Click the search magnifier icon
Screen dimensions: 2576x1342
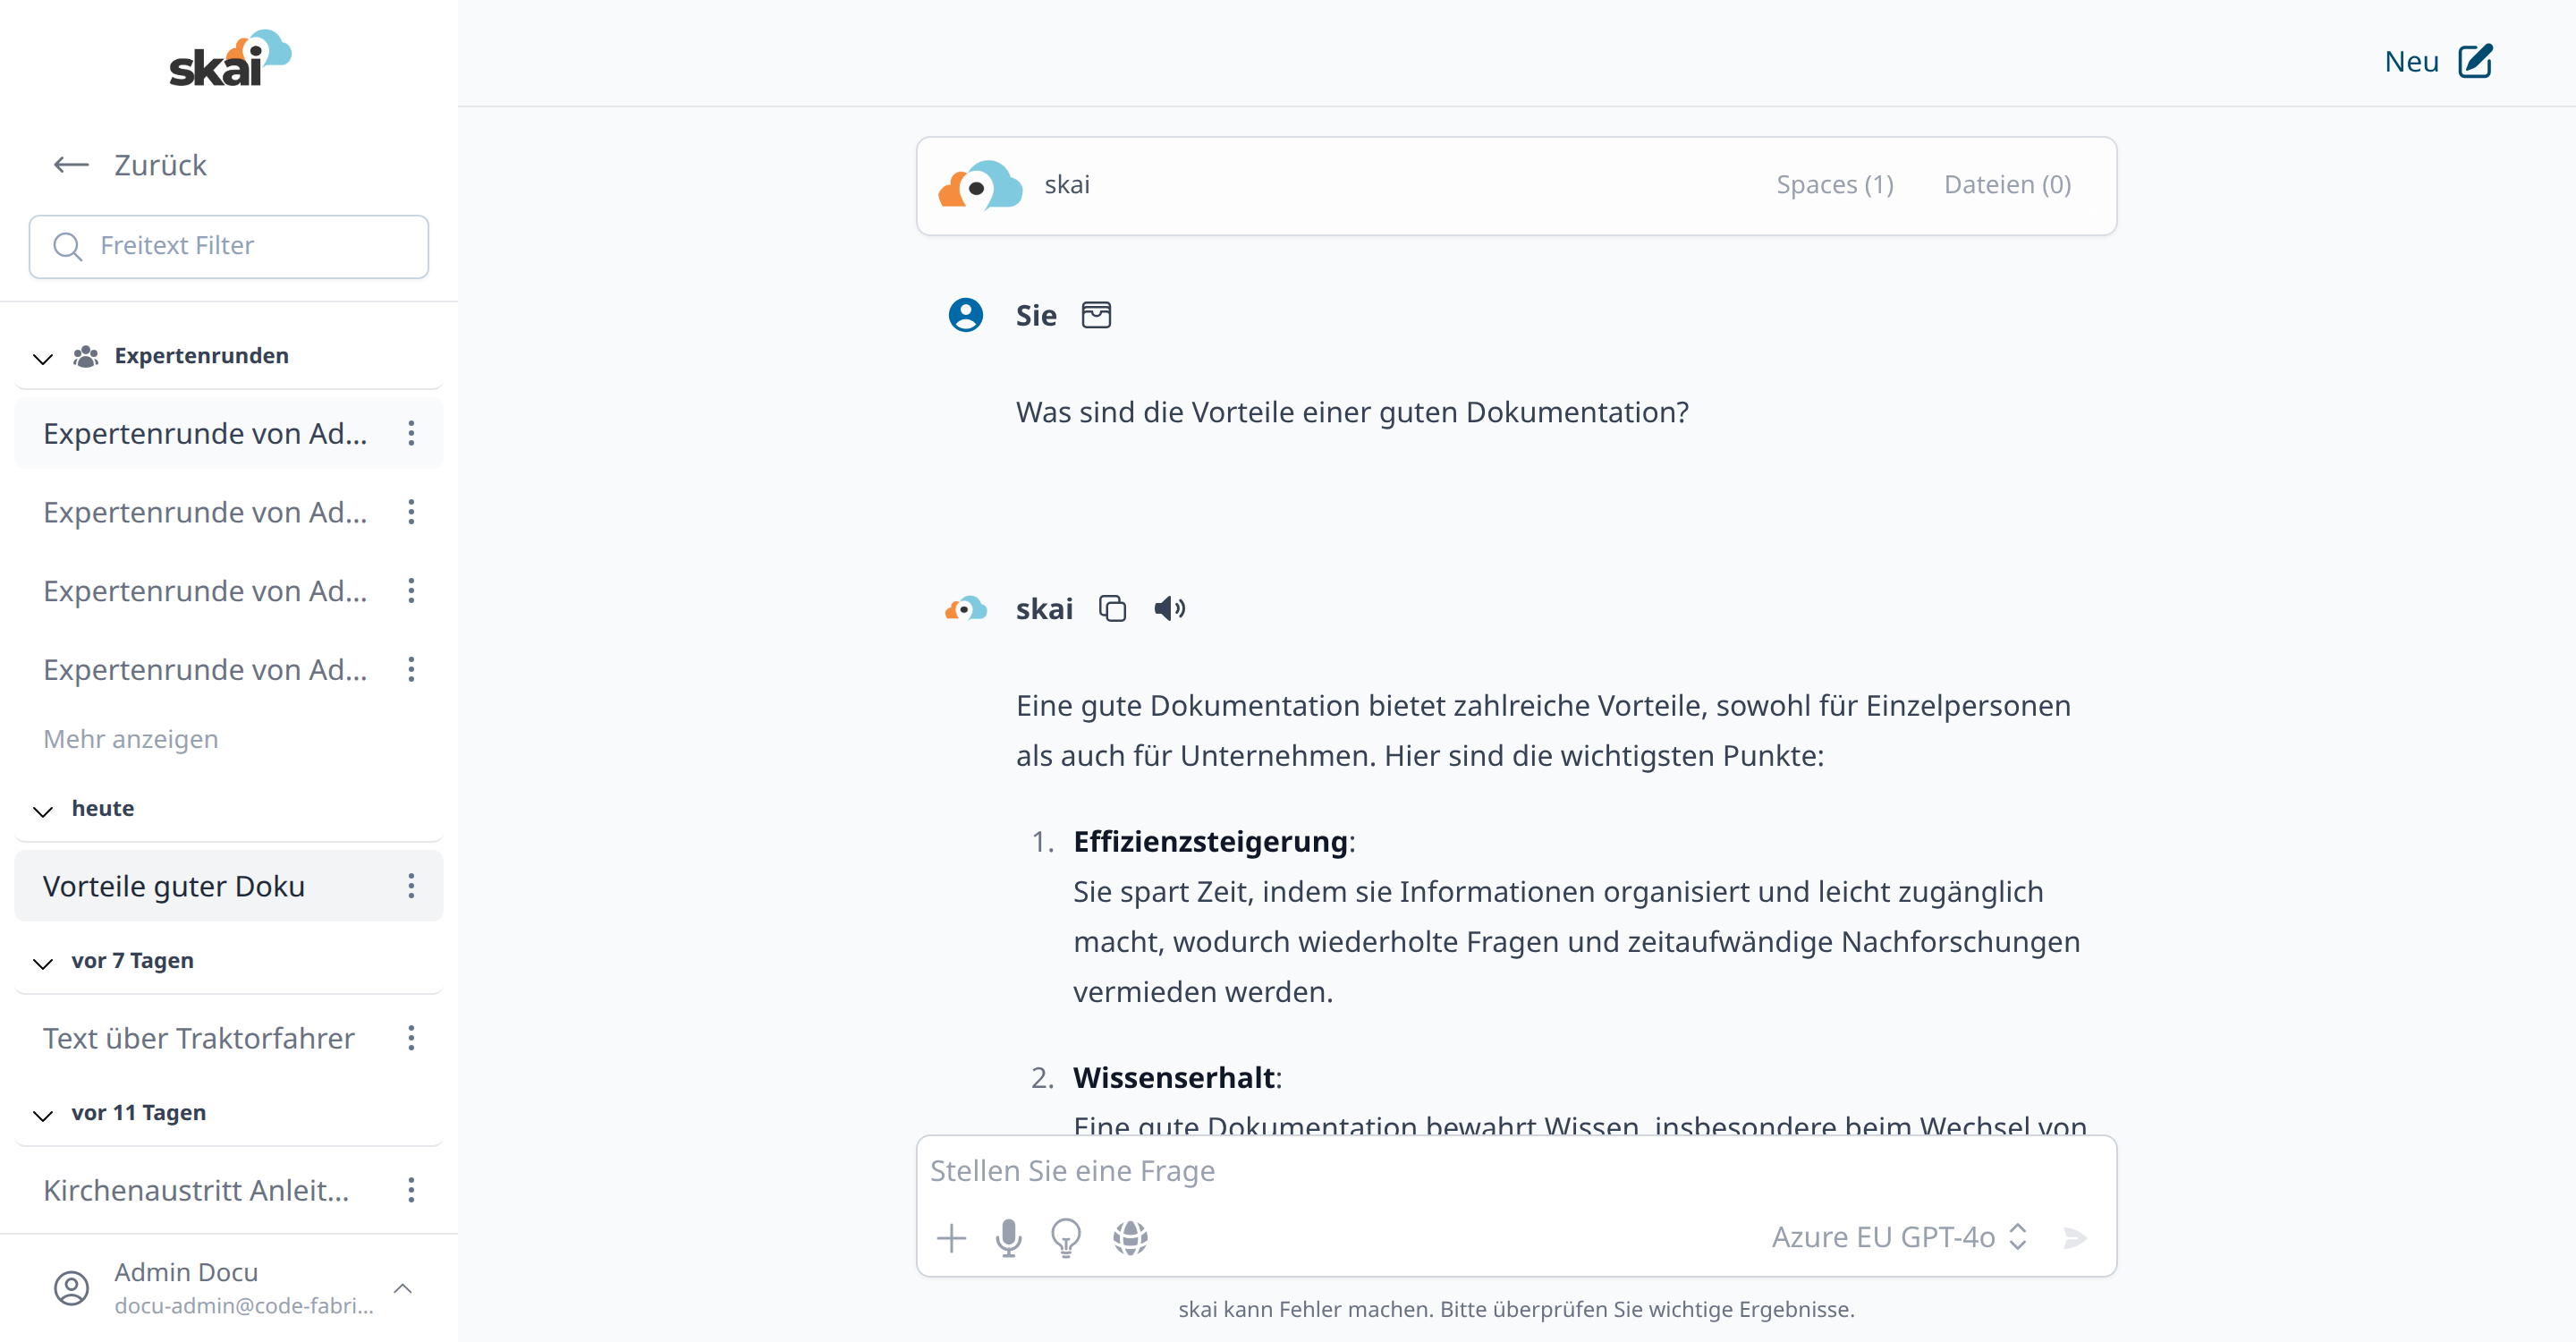pos(67,246)
